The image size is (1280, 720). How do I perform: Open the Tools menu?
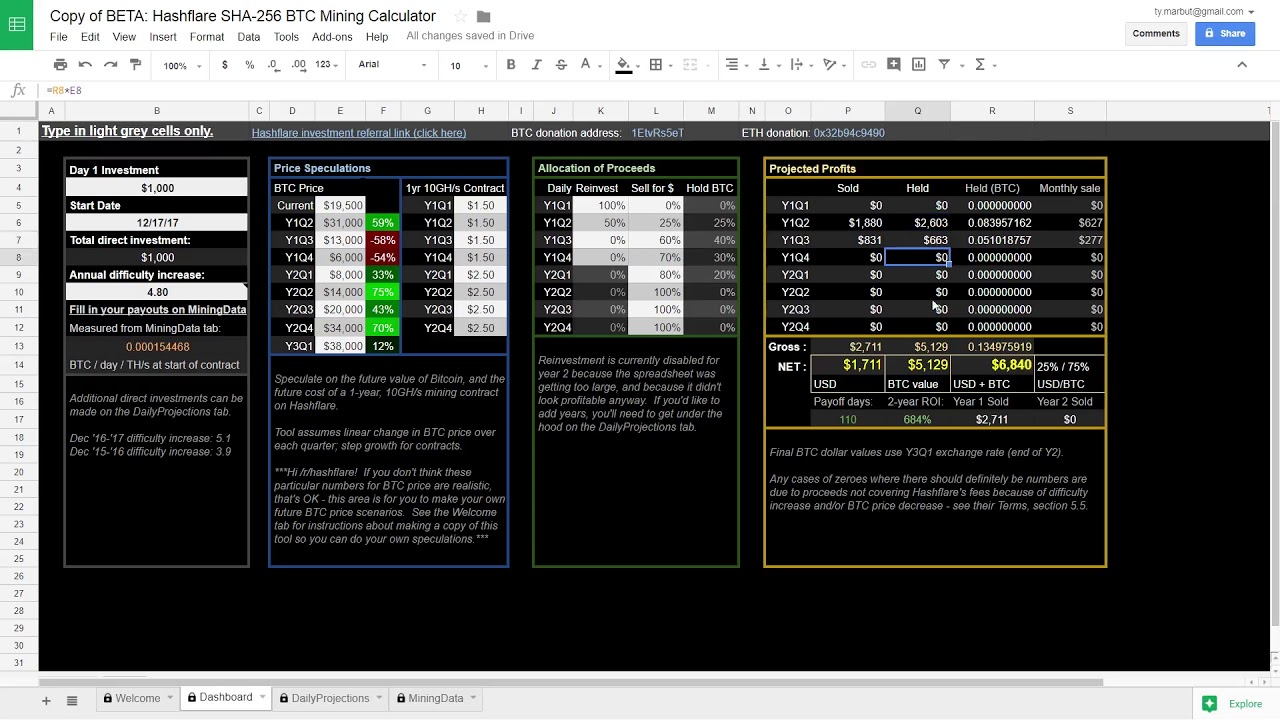(286, 37)
